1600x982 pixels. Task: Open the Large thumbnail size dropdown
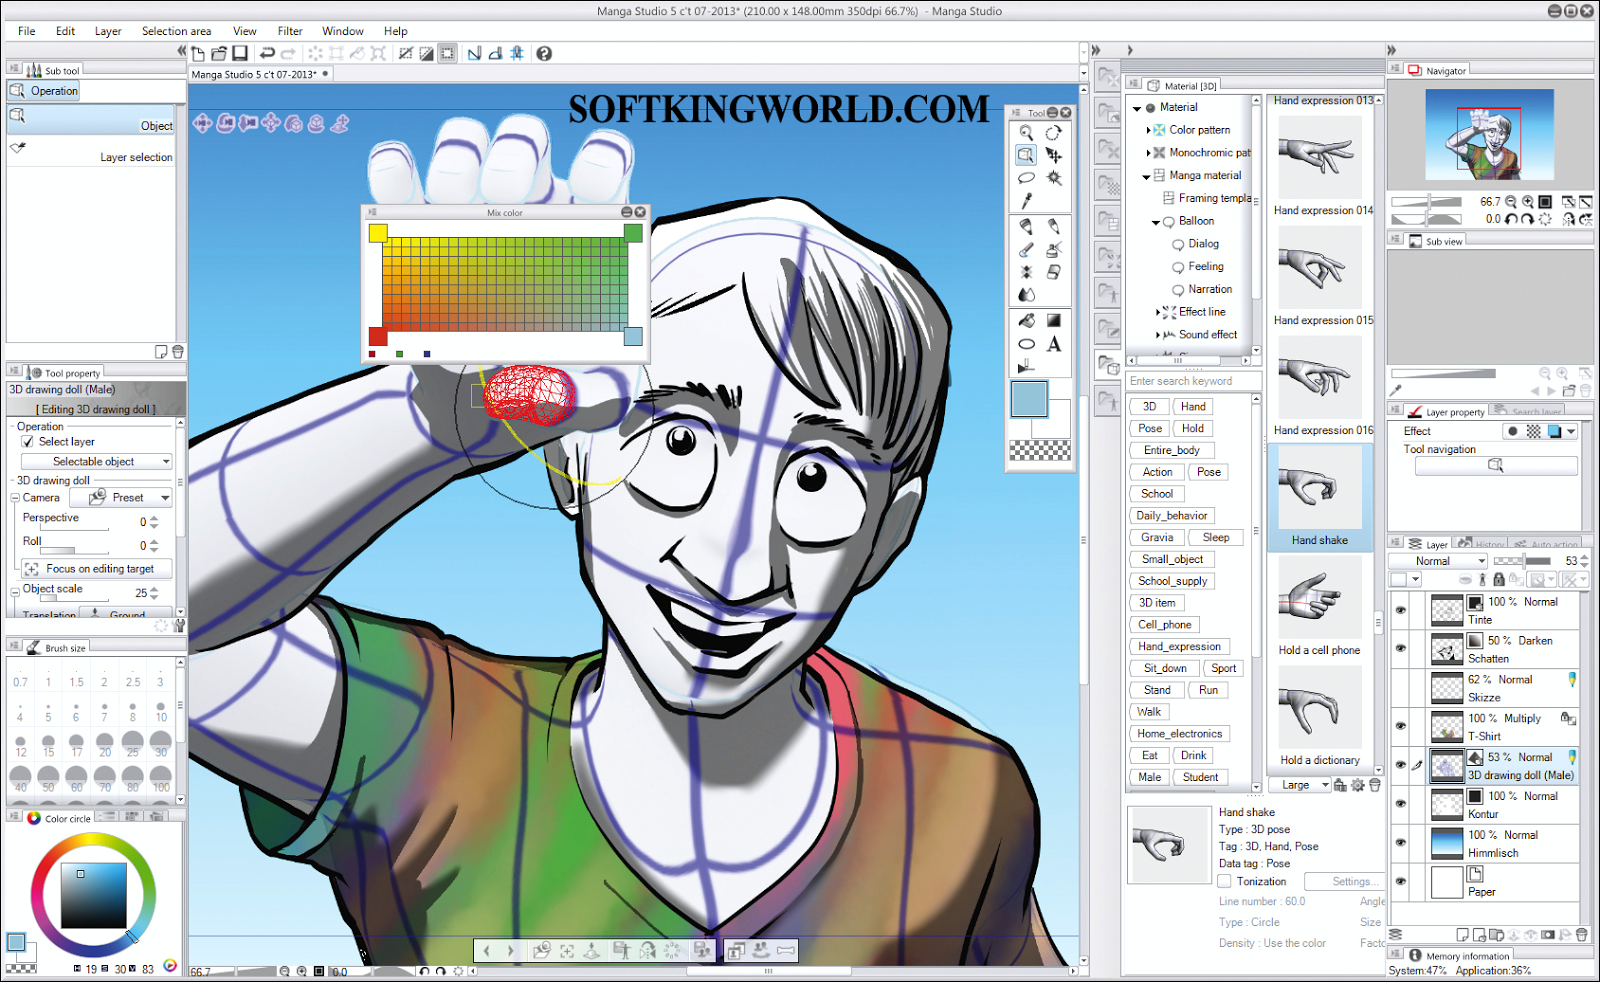click(x=1302, y=785)
